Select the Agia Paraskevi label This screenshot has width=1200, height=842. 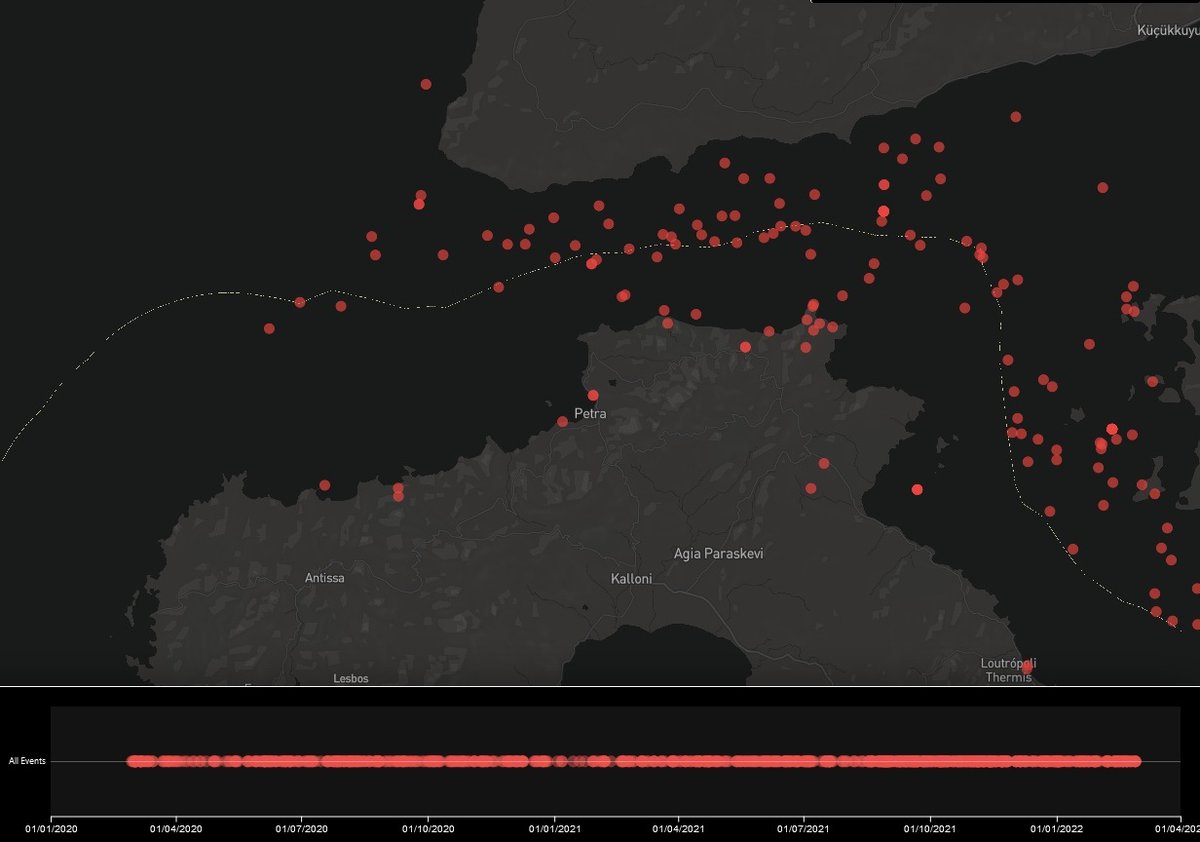pos(719,553)
